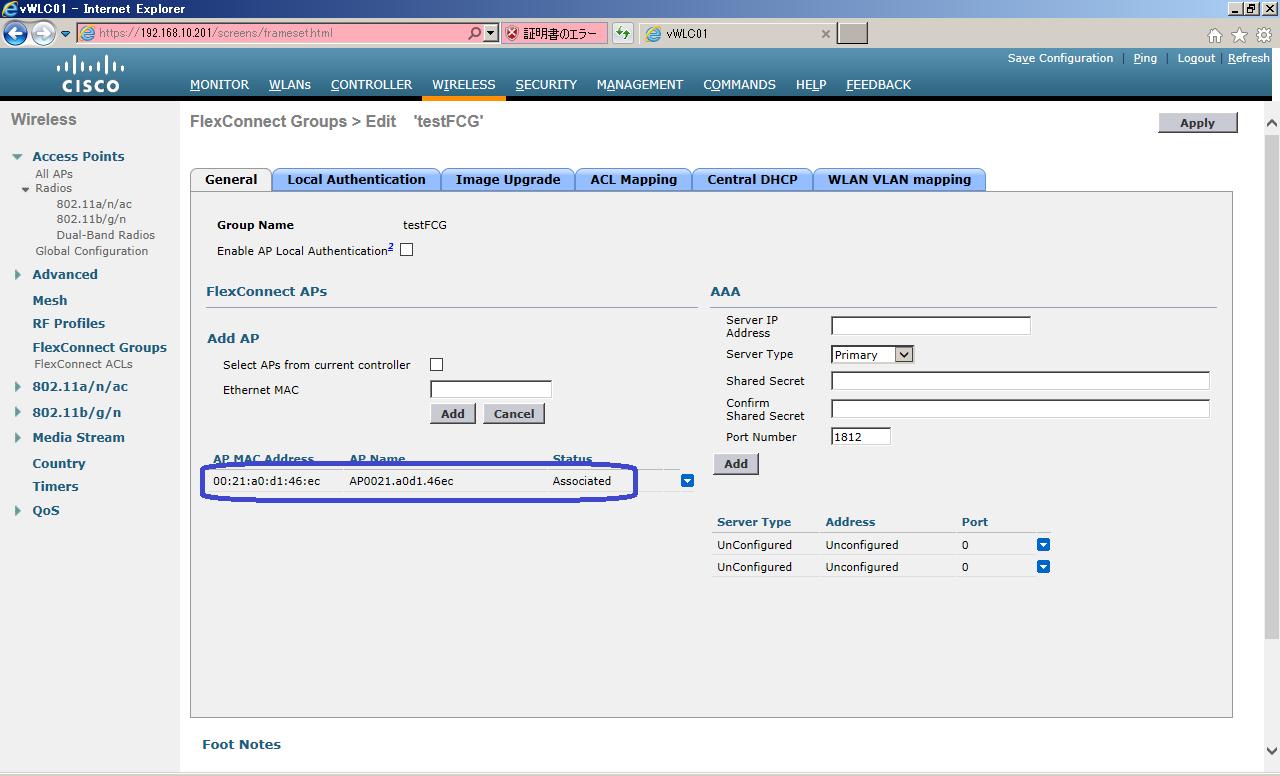Switch to the Central DHCP tab

click(752, 180)
